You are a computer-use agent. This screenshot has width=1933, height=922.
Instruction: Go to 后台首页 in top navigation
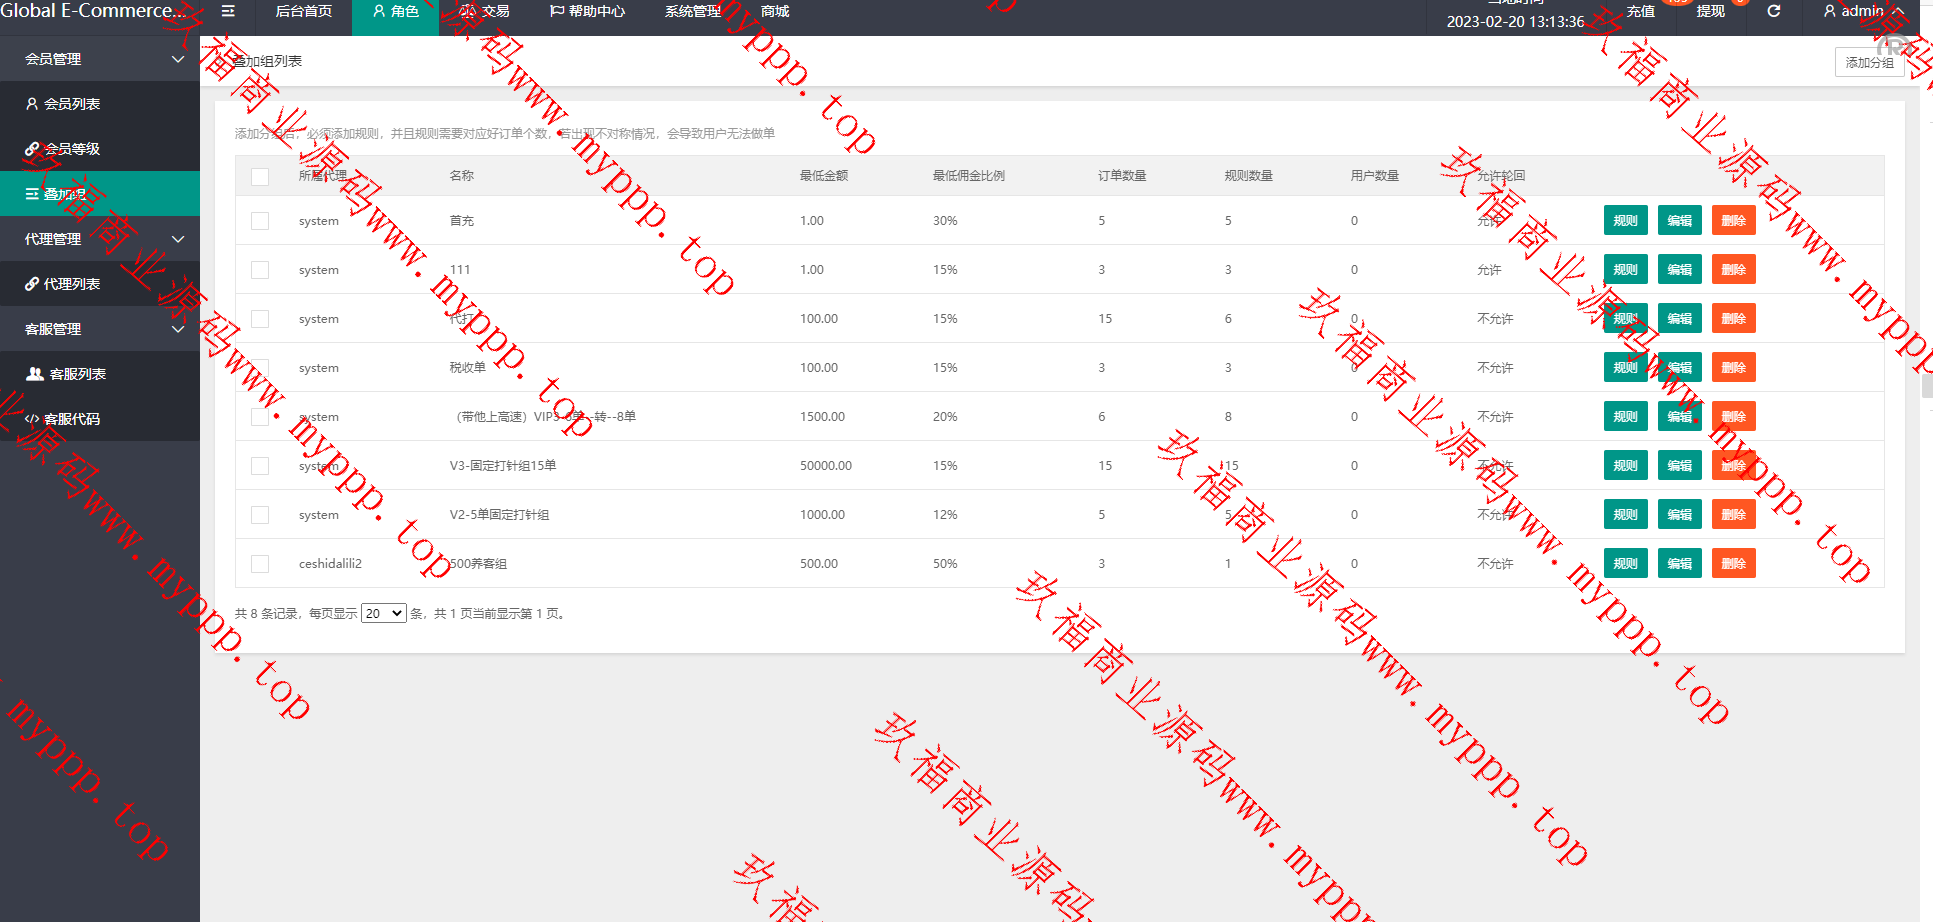[x=303, y=11]
